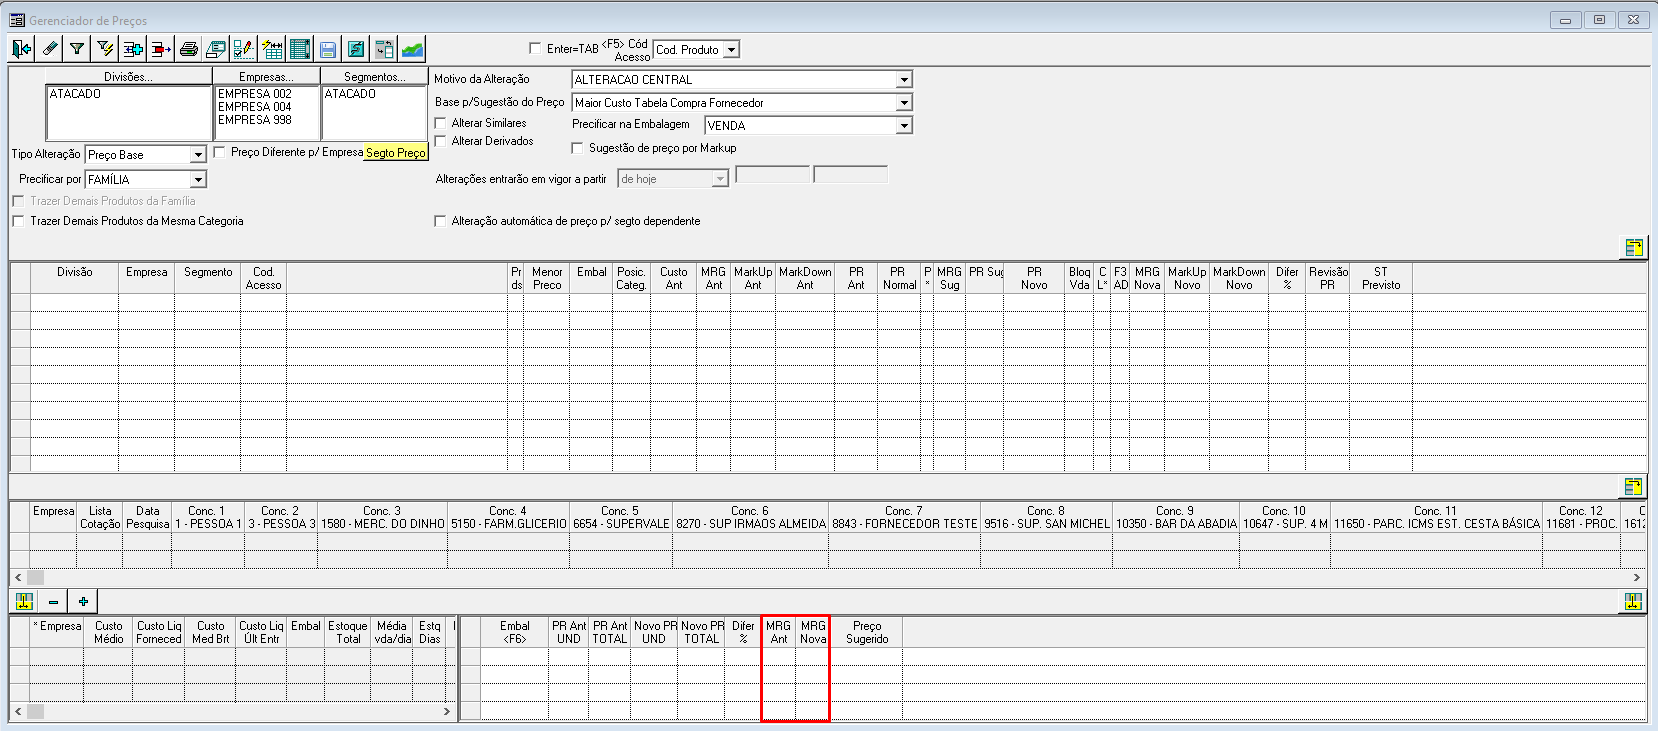1658x731 pixels.
Task: Click right arrow of cost grid scrollbar
Action: (x=447, y=711)
